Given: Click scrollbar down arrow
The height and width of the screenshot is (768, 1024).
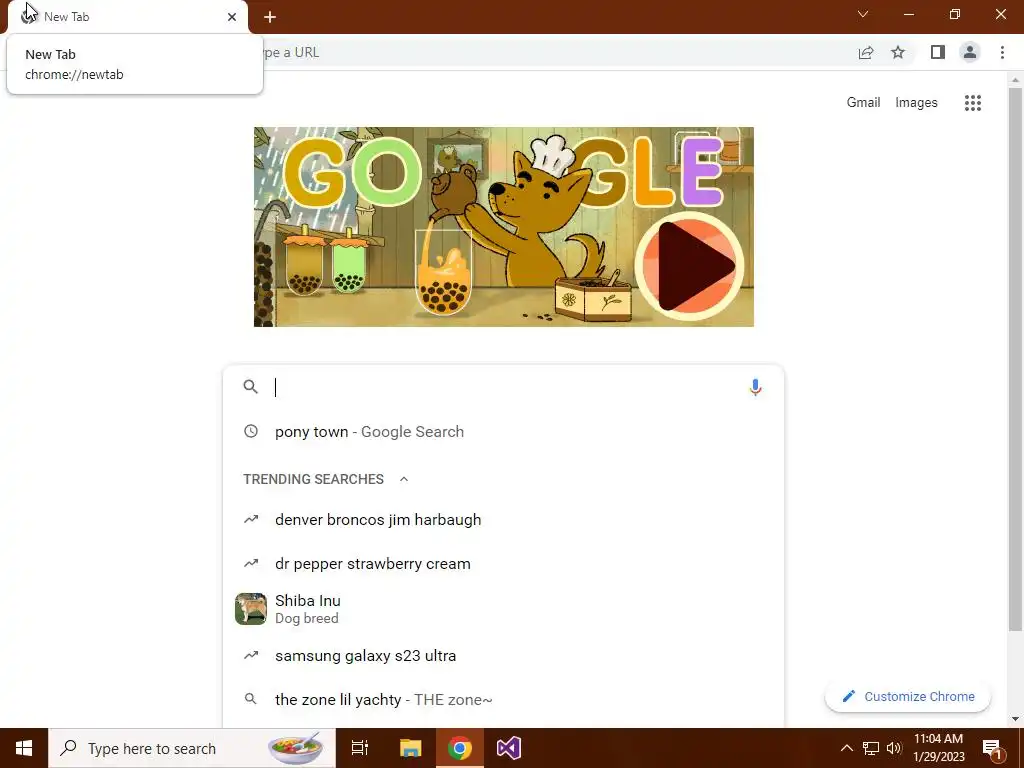Looking at the screenshot, I should click(1015, 719).
